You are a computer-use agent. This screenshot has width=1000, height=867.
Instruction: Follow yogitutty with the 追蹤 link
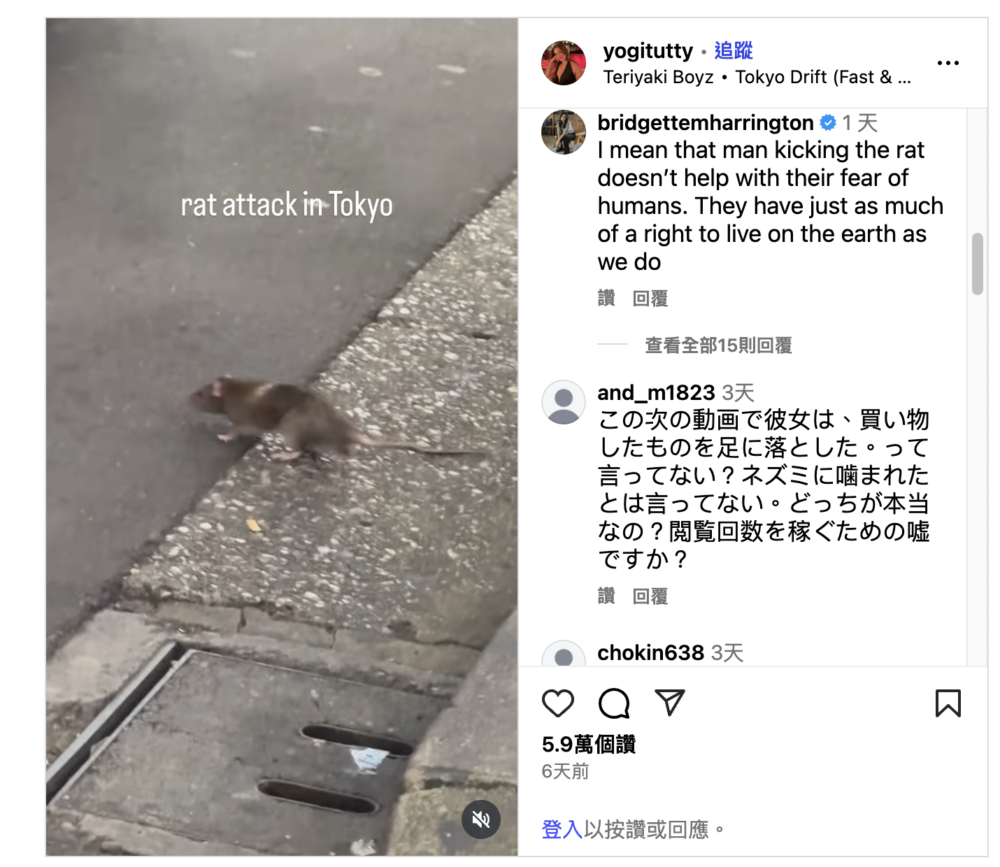coord(733,50)
